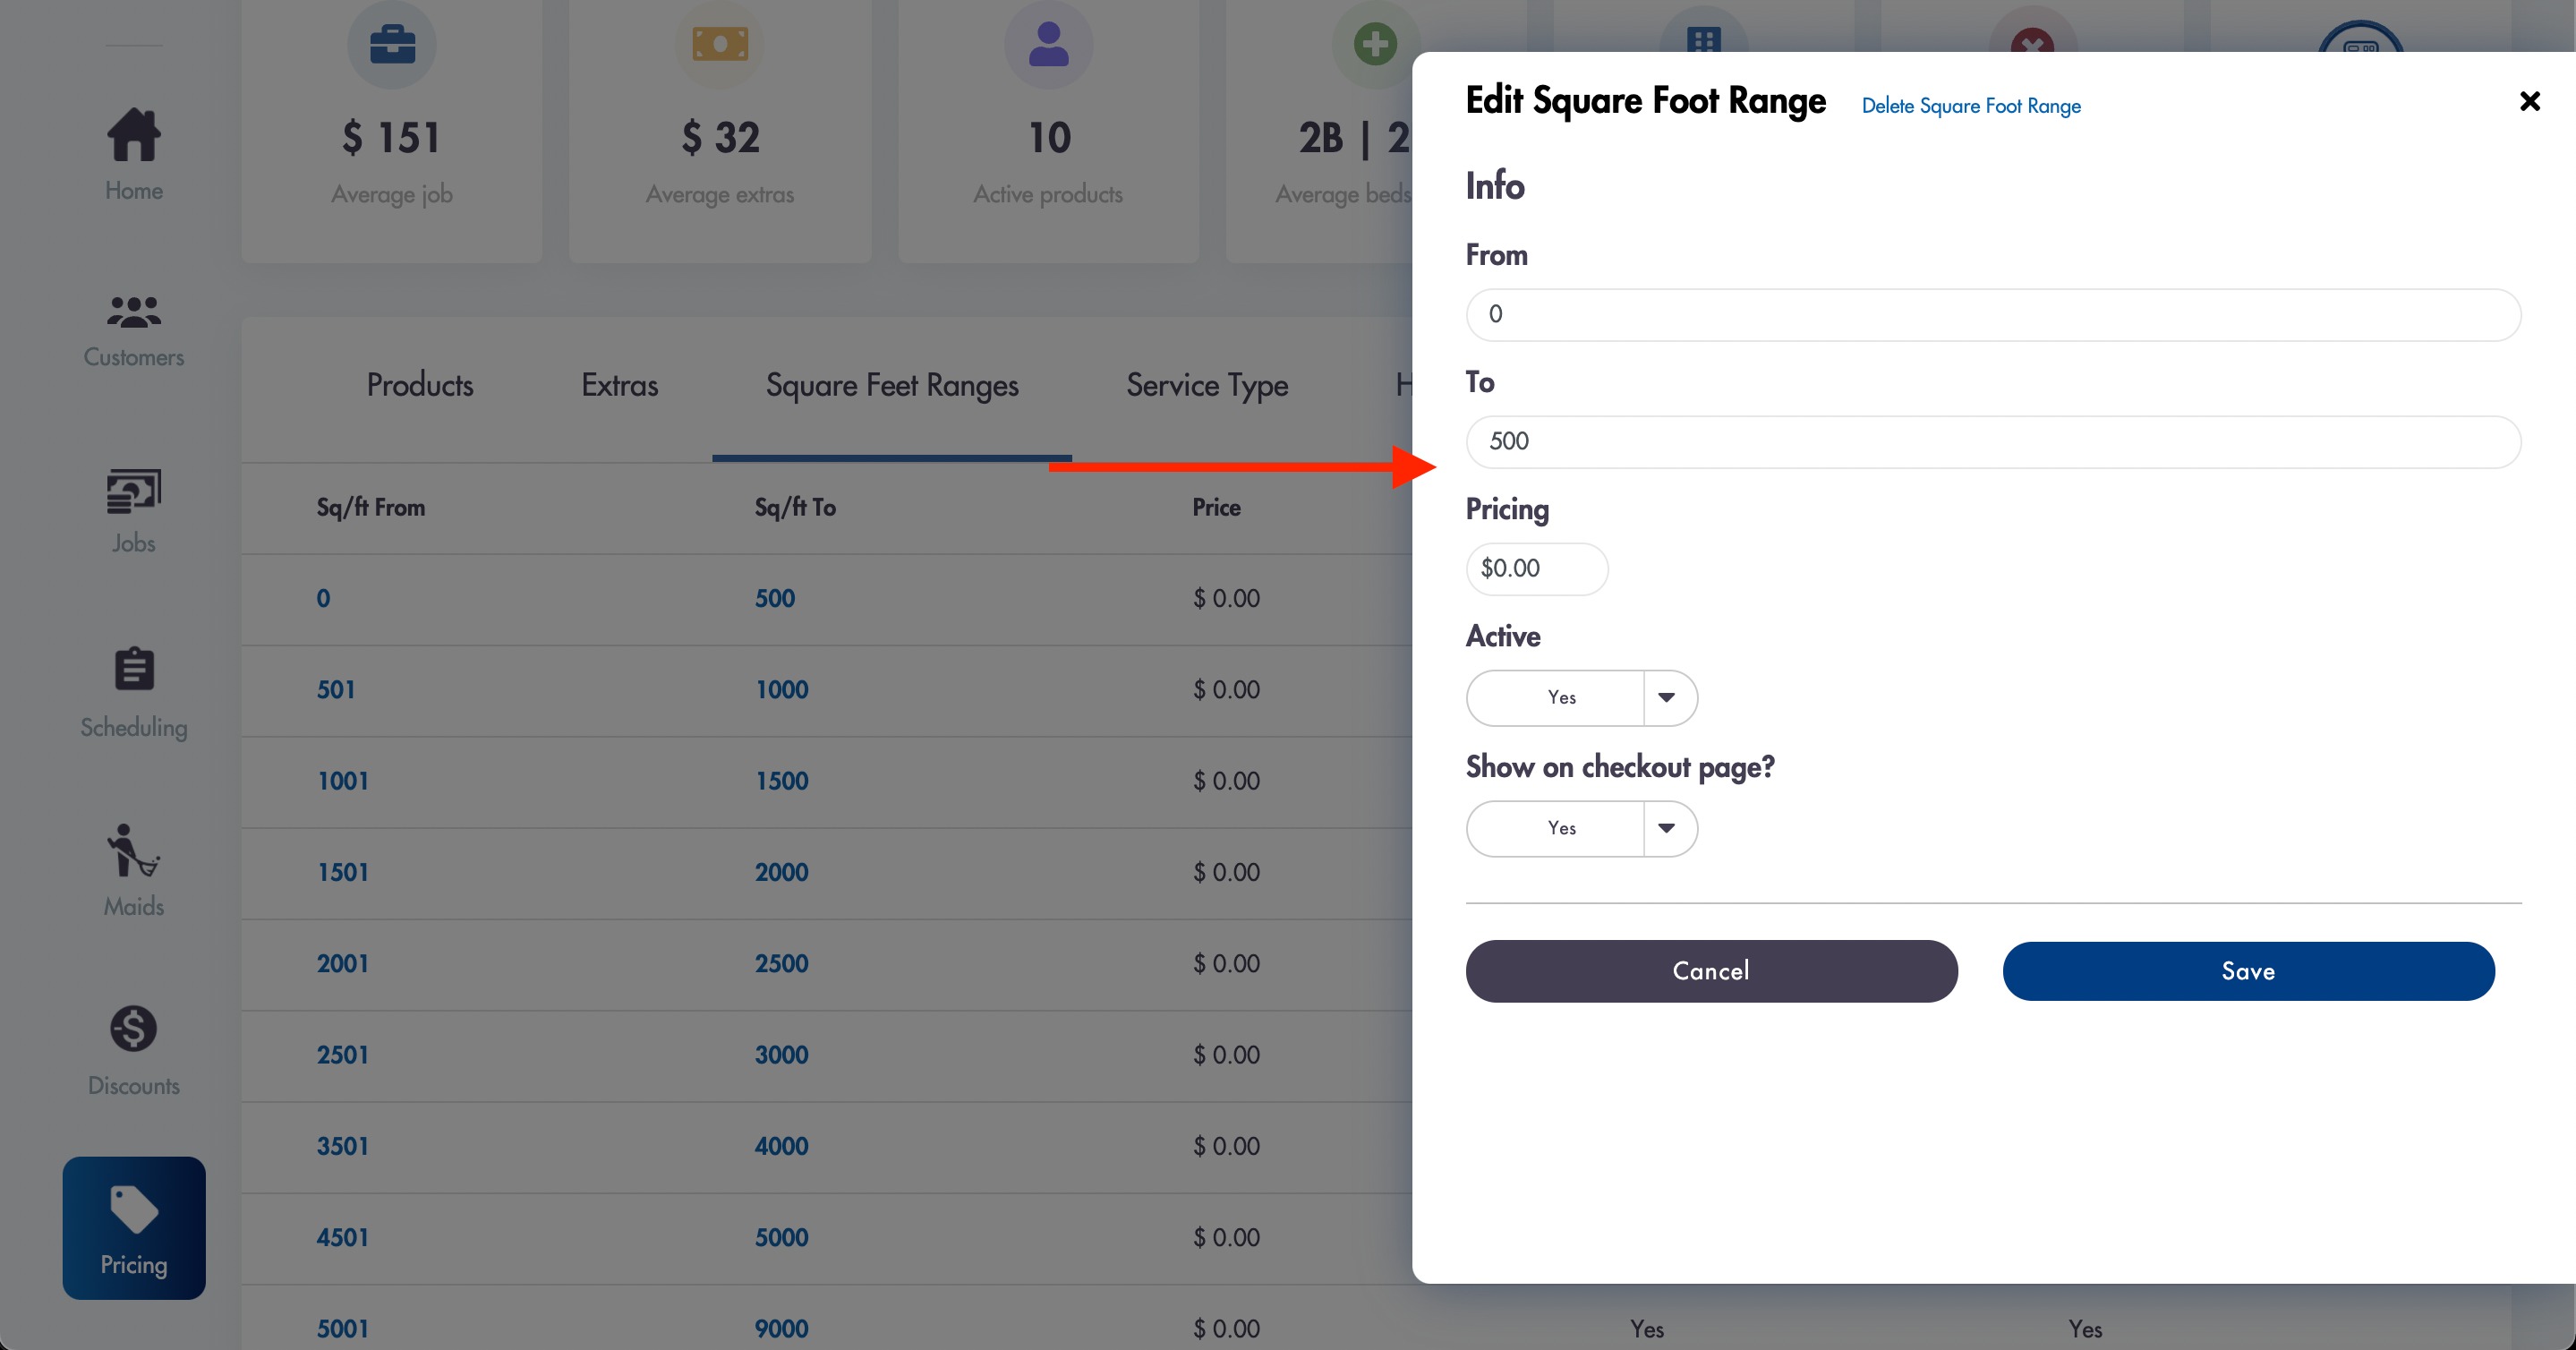Click Delete Square Foot Range link
The height and width of the screenshot is (1350, 2576).
pyautogui.click(x=1971, y=106)
